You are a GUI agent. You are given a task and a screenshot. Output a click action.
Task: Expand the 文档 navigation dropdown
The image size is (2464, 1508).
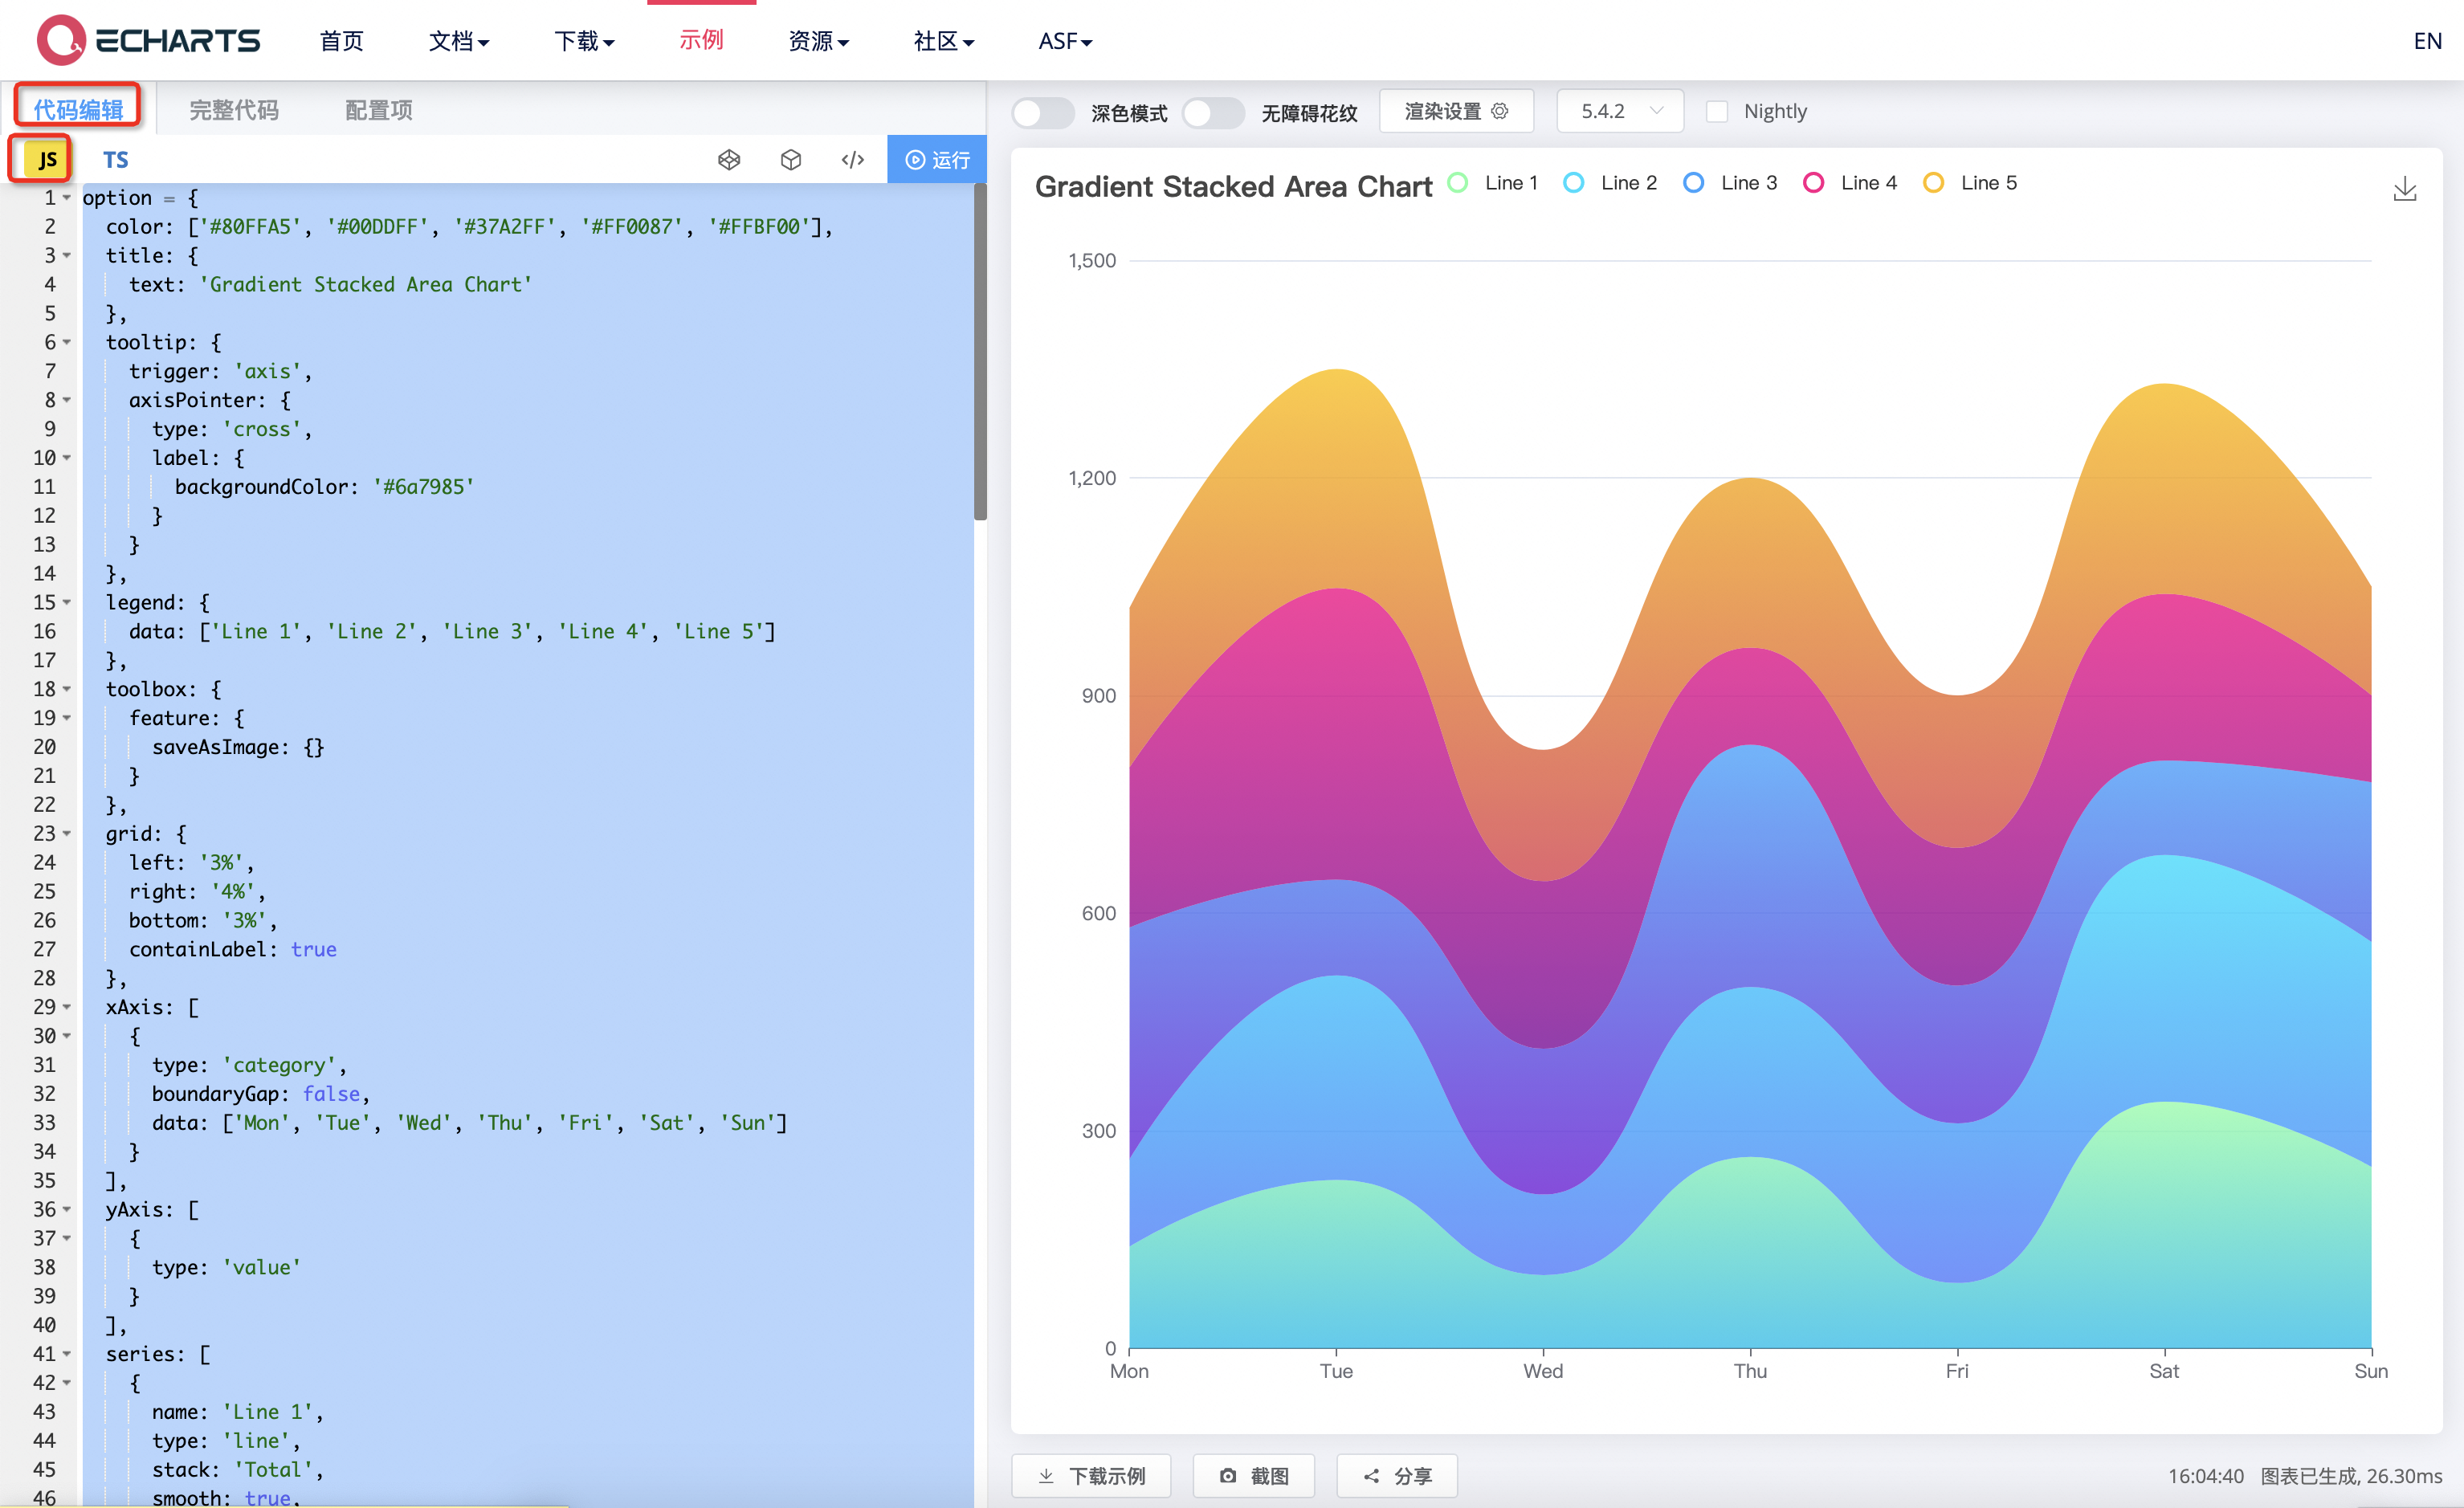coord(458,41)
